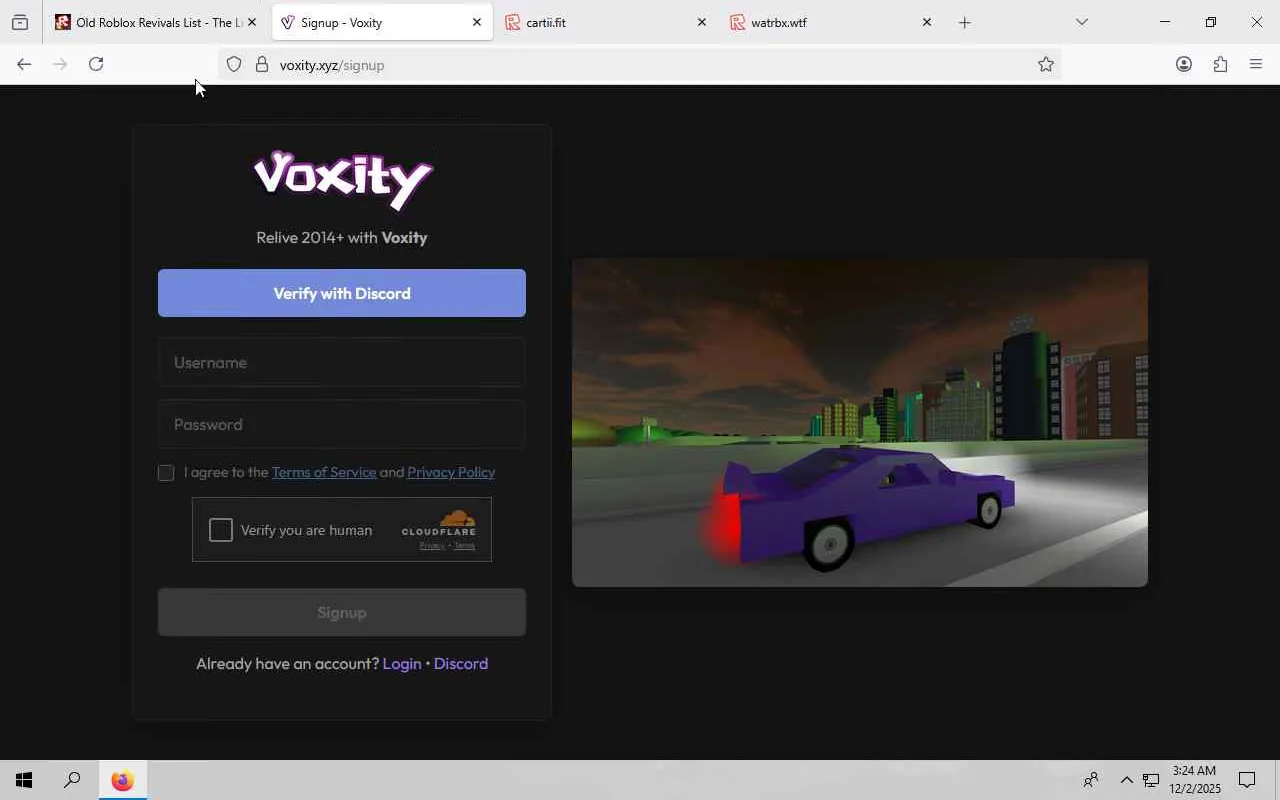The height and width of the screenshot is (800, 1280).
Task: Click the Voxity logo
Action: [x=343, y=181]
